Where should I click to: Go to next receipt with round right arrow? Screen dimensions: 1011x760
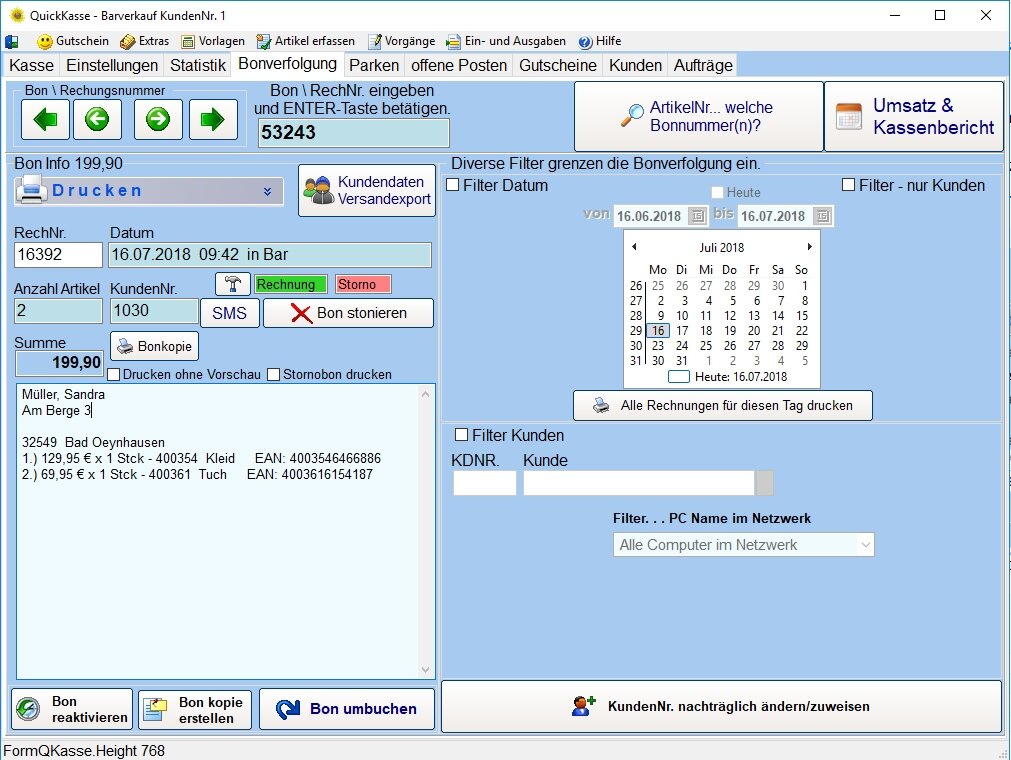click(158, 120)
